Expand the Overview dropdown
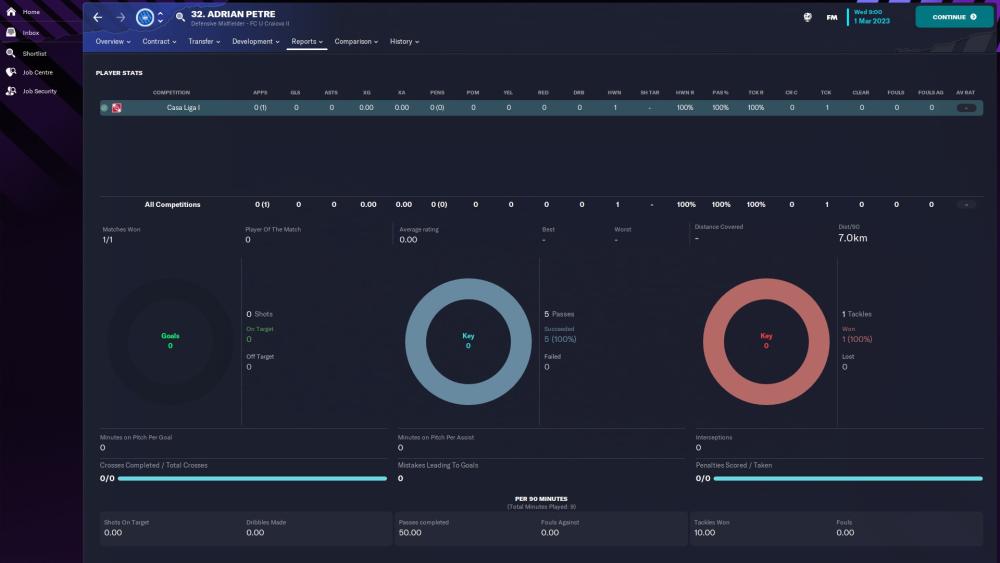Viewport: 1000px width, 563px height. (x=113, y=42)
